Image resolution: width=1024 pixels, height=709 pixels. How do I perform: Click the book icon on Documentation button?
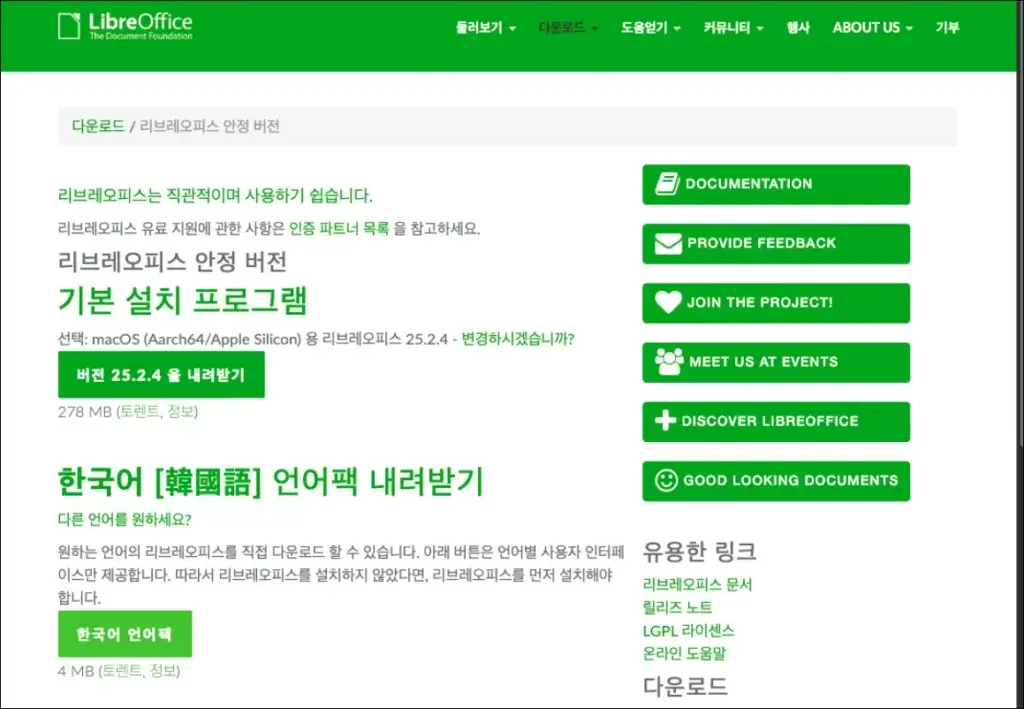click(667, 184)
